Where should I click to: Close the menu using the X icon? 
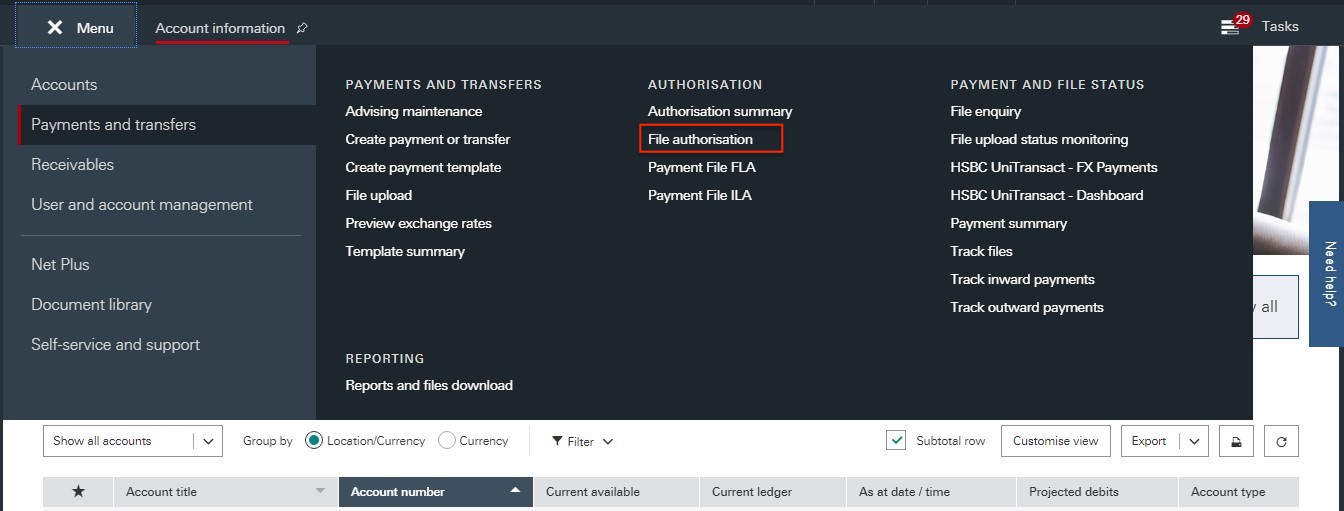(55, 28)
